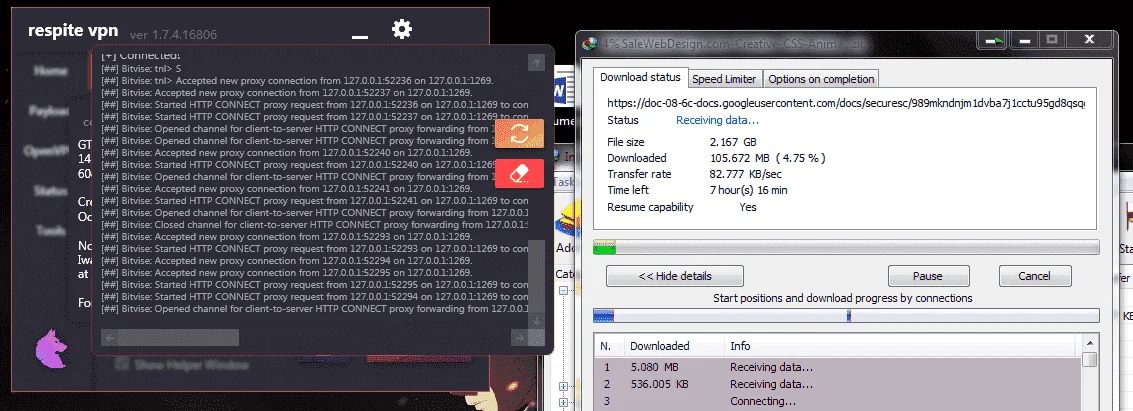Screen dimensions: 1133x411
Task: Click the log panel scroll-up arrow
Action: (x=536, y=63)
